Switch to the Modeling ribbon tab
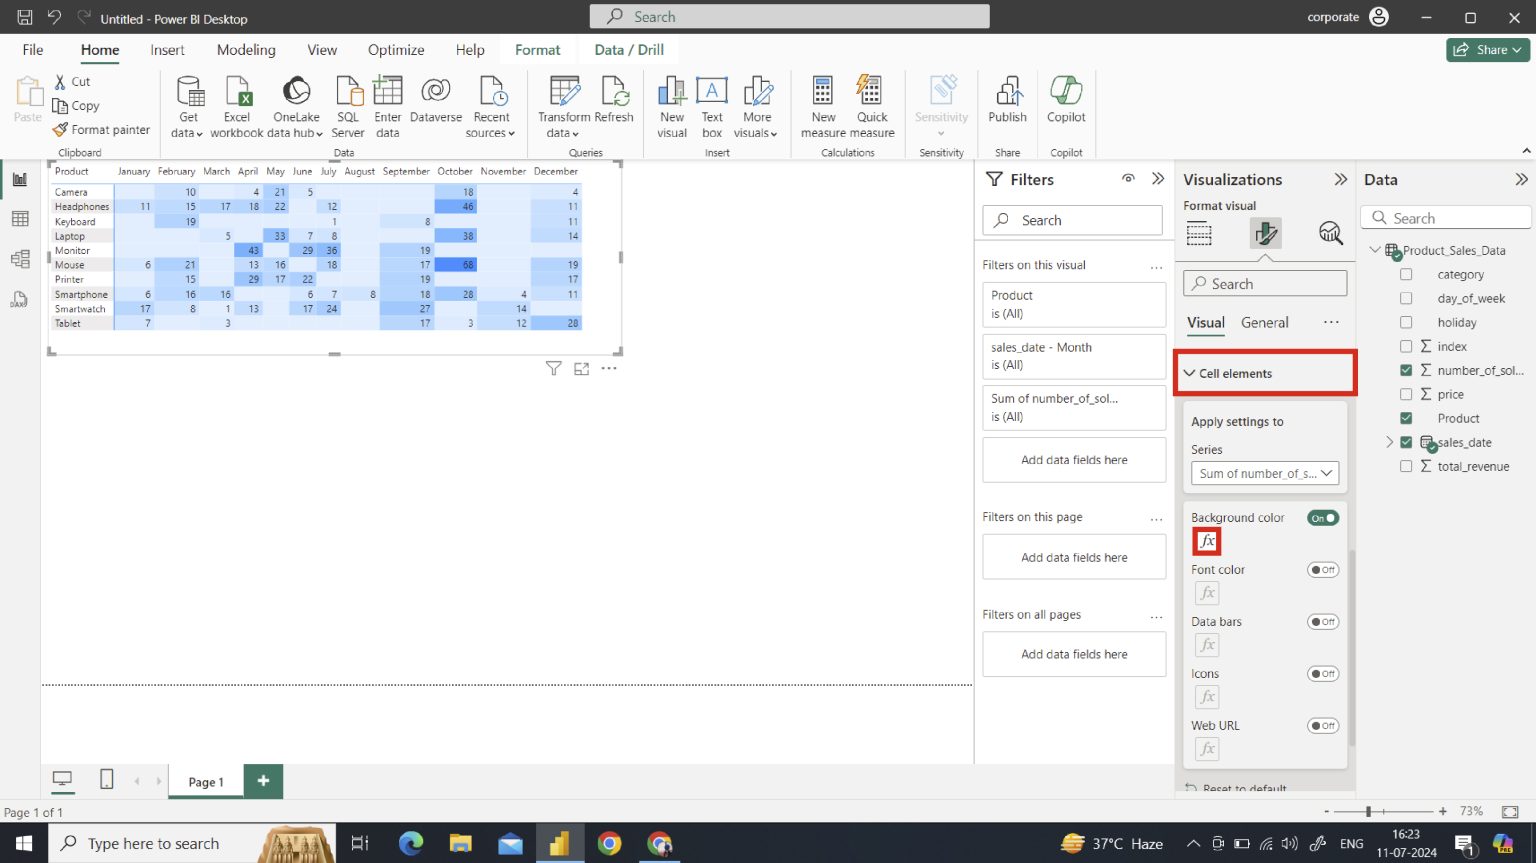The width and height of the screenshot is (1536, 863). pos(246,49)
